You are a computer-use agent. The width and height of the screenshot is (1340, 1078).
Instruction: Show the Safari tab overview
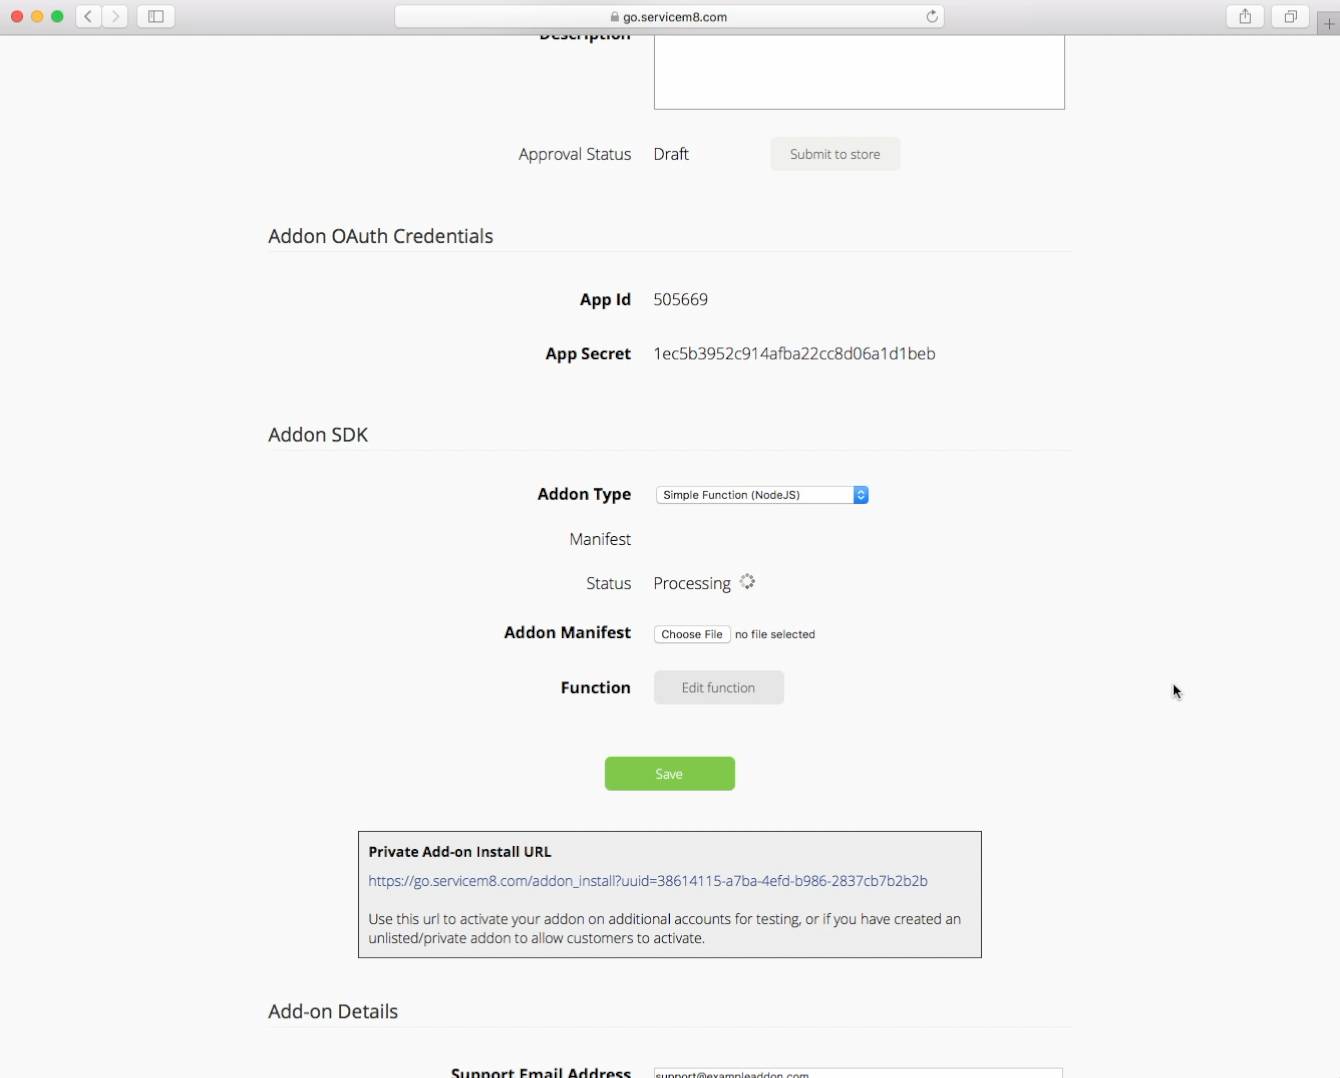[1291, 16]
